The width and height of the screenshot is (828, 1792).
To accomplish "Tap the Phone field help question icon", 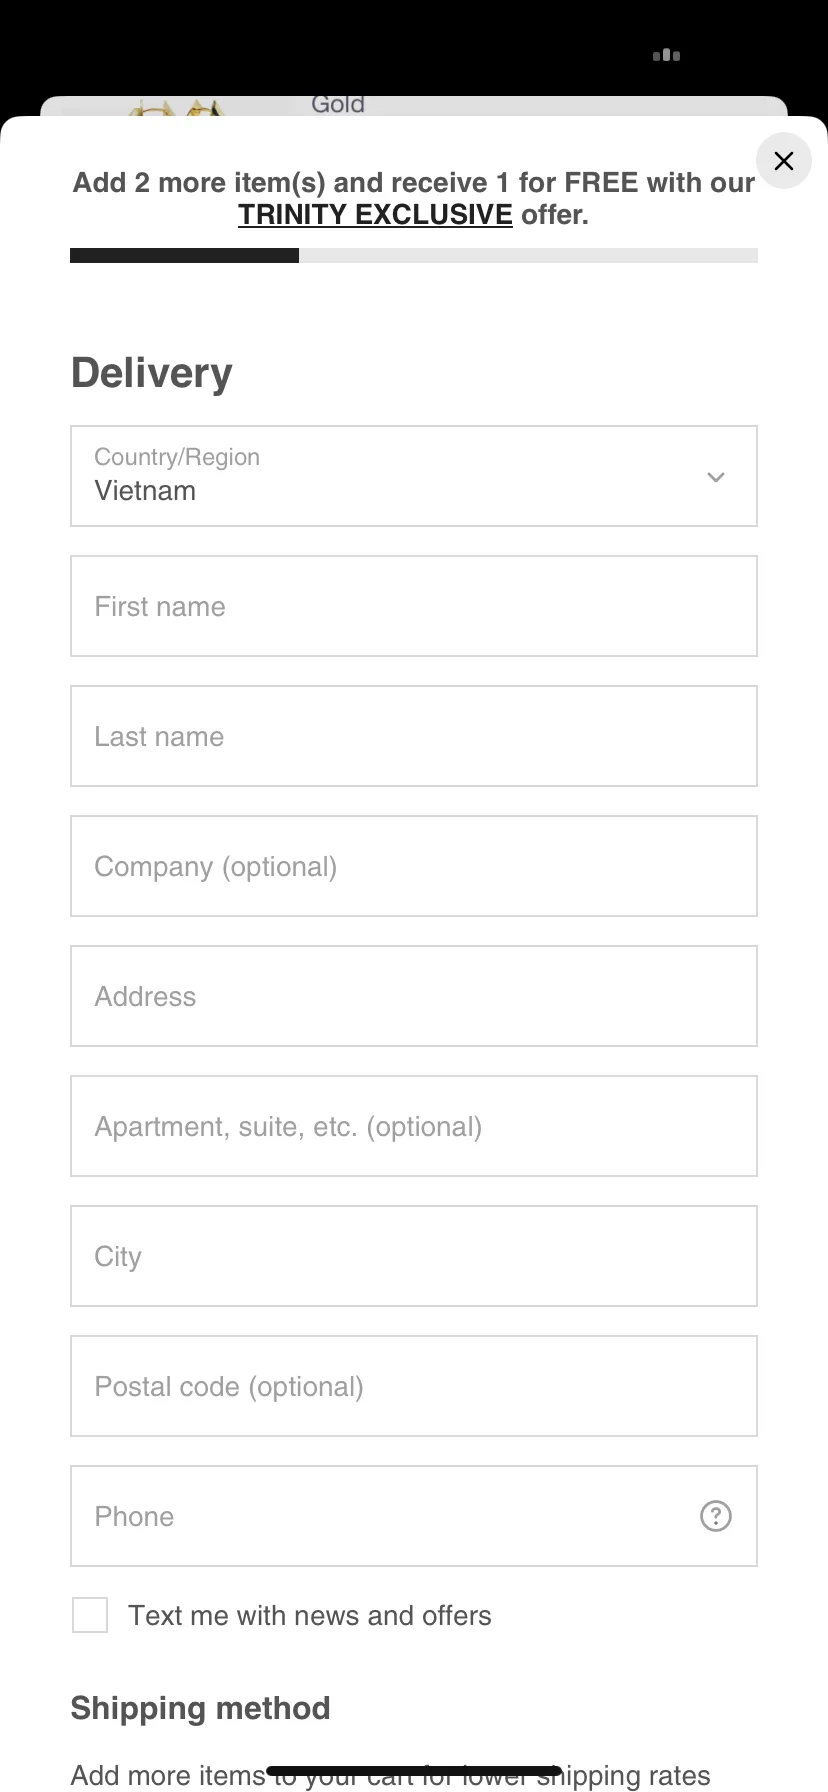I will pyautogui.click(x=716, y=1517).
